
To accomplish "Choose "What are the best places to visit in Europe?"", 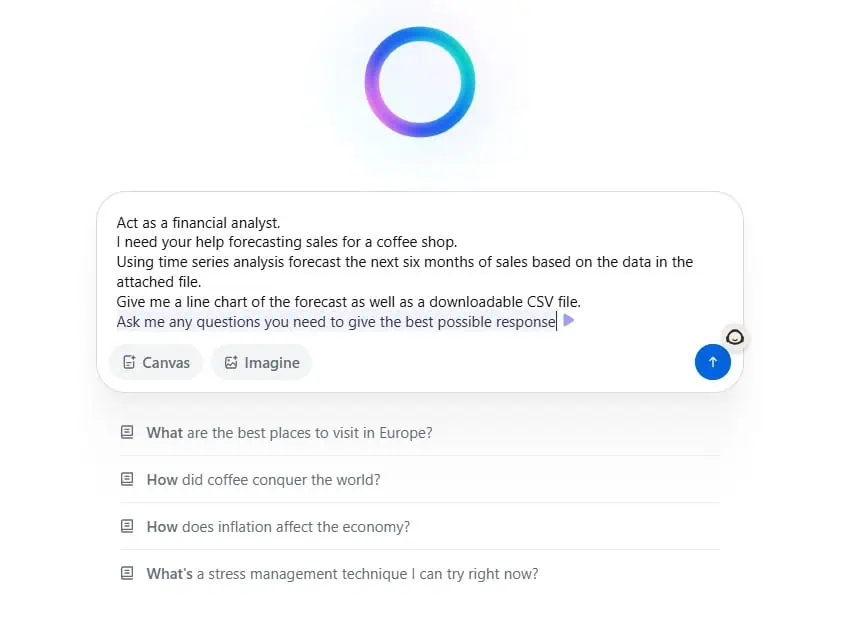I will pos(289,433).
